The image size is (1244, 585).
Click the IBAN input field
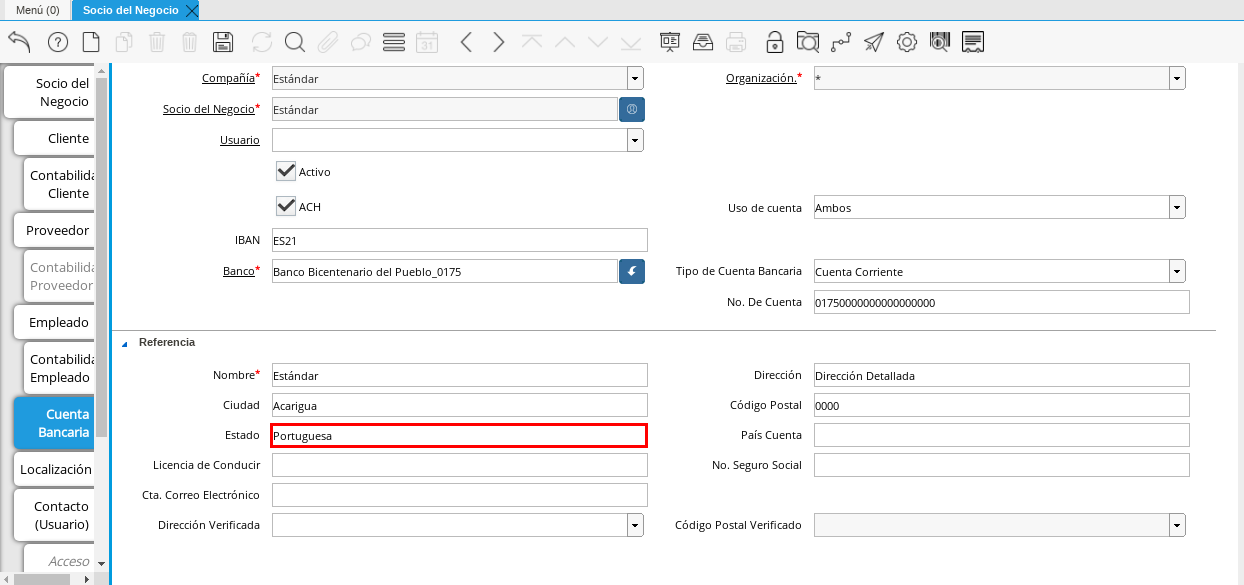[459, 240]
